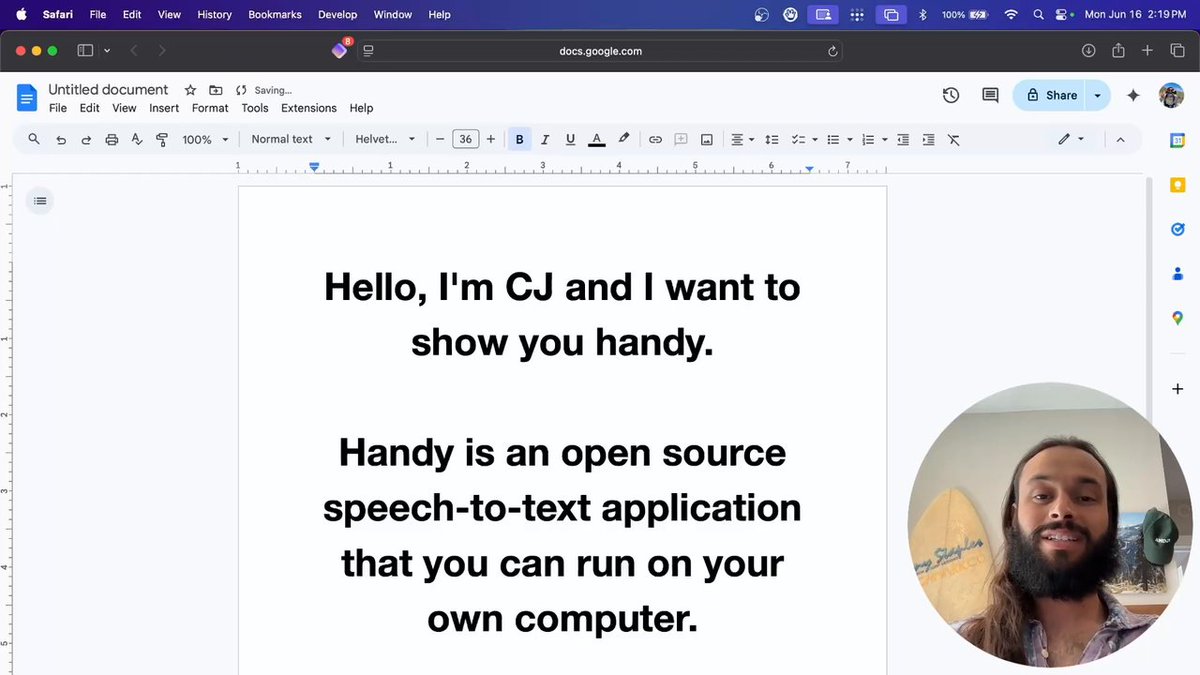Expand the Share options arrow
Viewport: 1200px width, 675px height.
[x=1098, y=95]
